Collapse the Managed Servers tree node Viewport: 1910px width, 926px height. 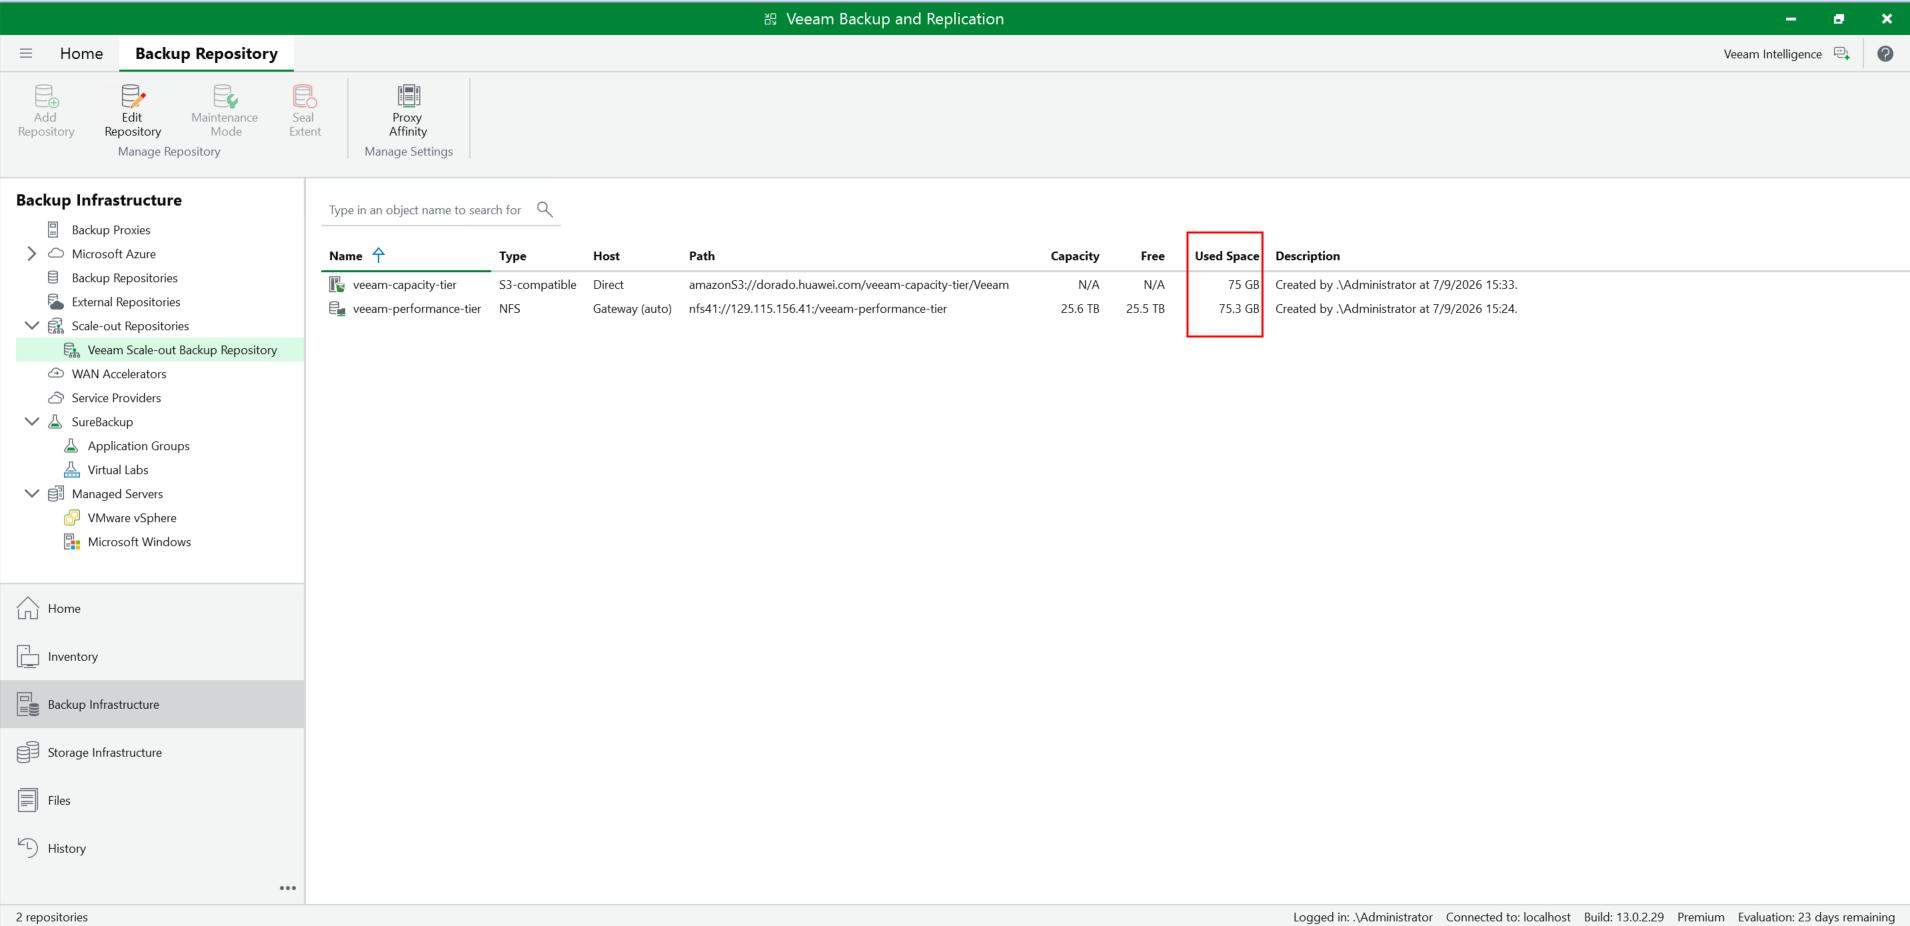pyautogui.click(x=32, y=494)
